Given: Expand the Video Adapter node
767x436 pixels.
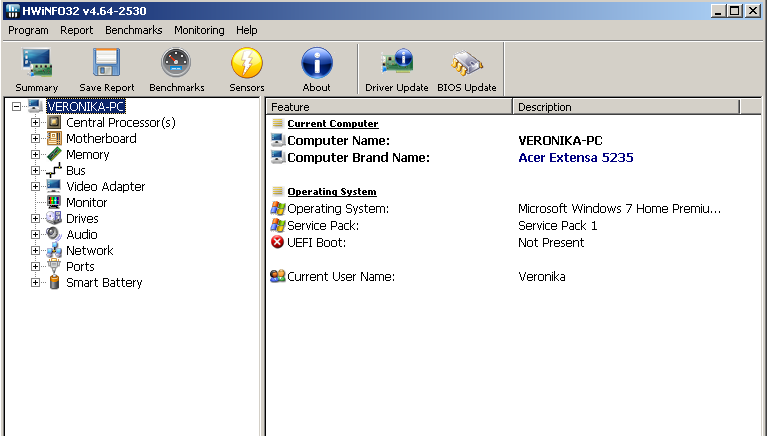Looking at the screenshot, I should click(x=36, y=187).
